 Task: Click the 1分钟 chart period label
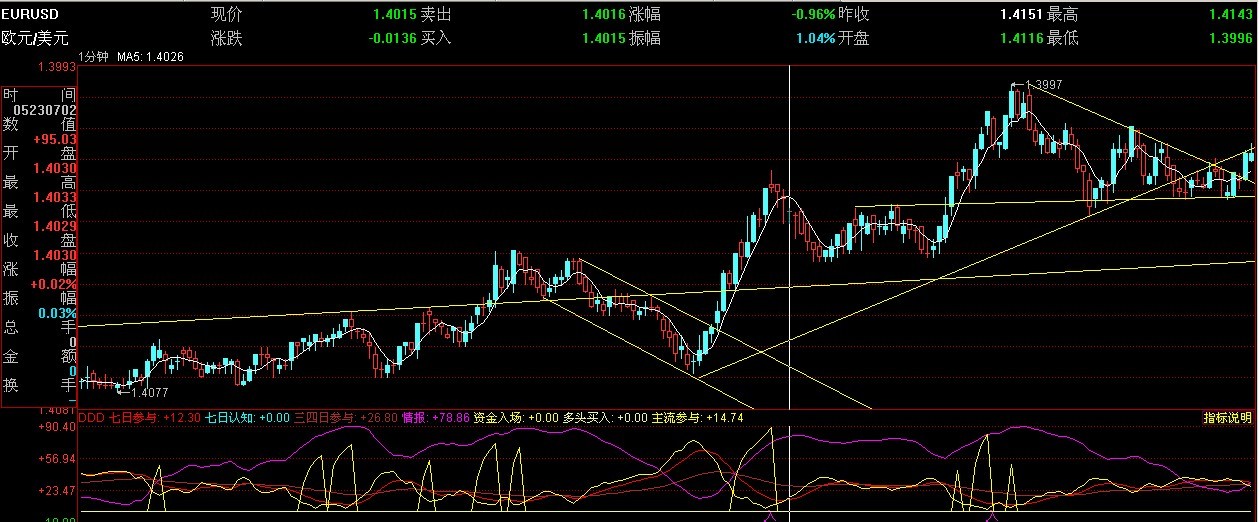click(95, 57)
